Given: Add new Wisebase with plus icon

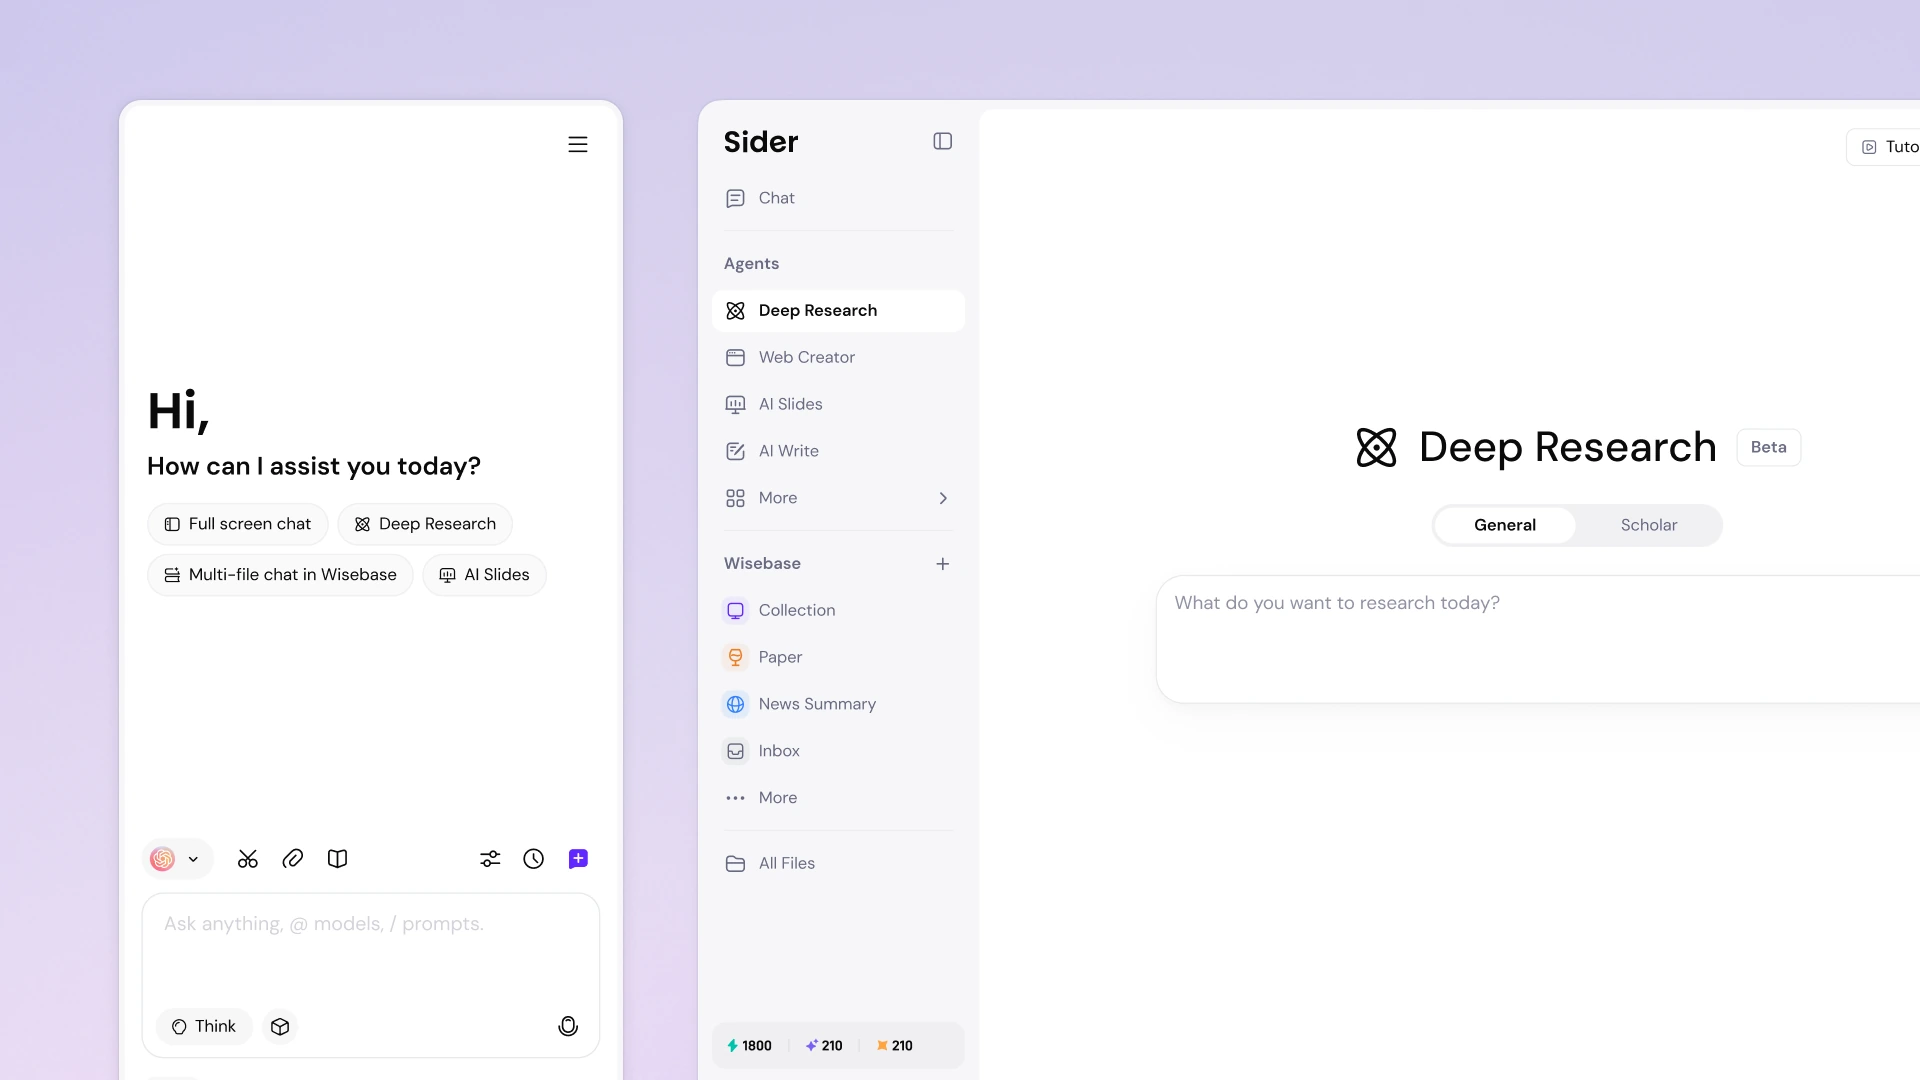Looking at the screenshot, I should [943, 564].
